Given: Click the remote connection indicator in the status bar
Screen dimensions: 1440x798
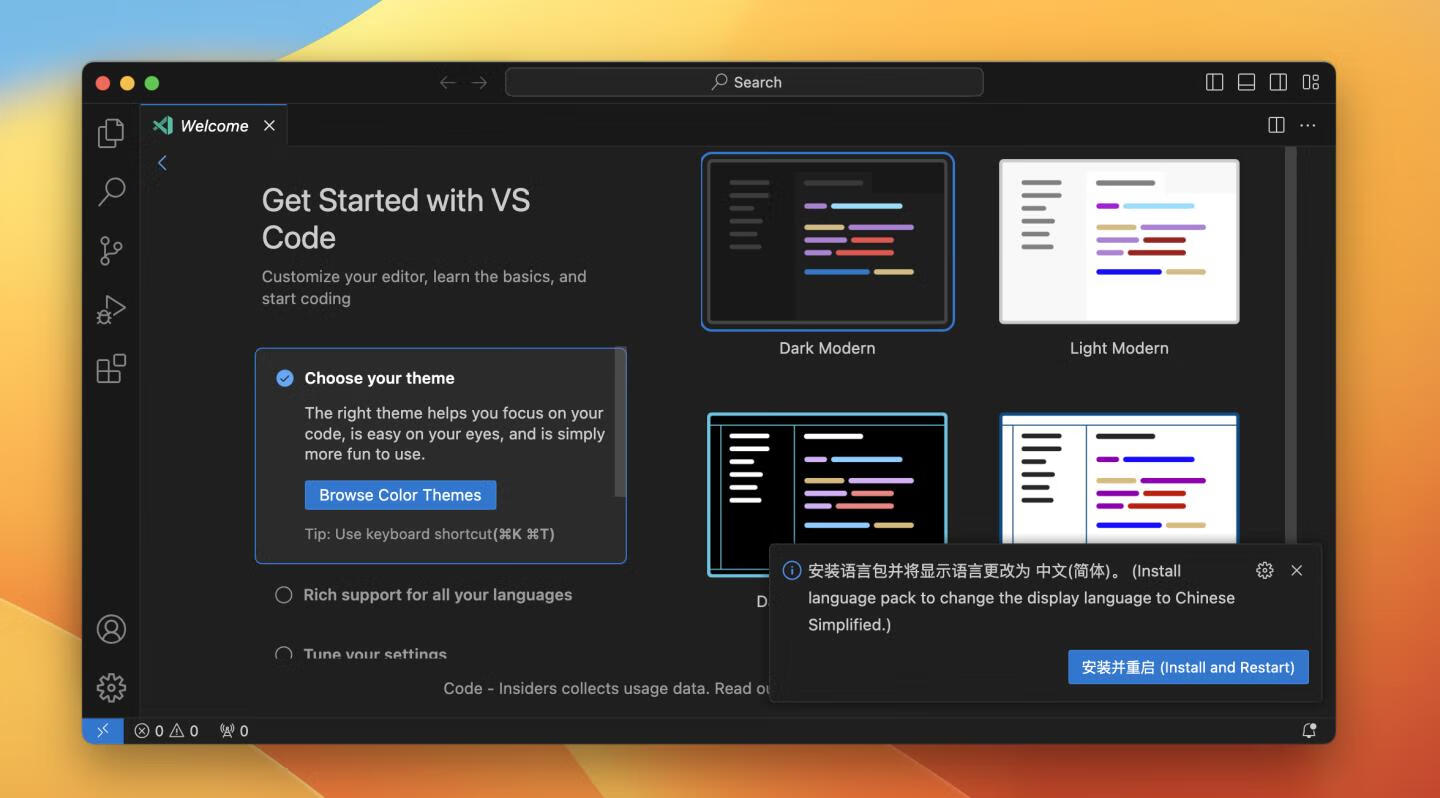Looking at the screenshot, I should pos(102,730).
